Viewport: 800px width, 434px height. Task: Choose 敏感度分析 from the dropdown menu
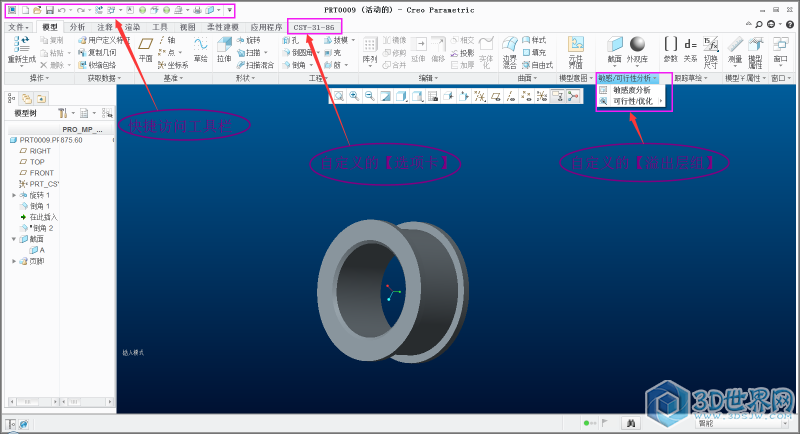tap(630, 89)
